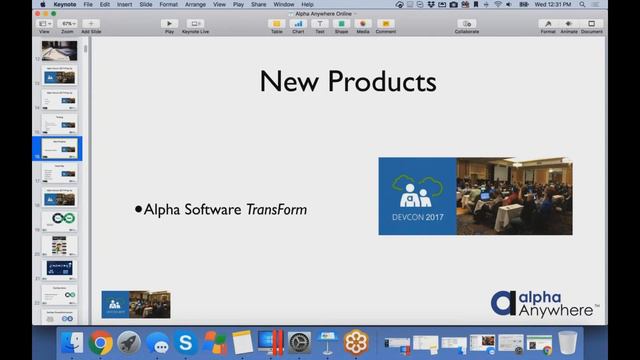Click the New Products slide title
Viewport: 640px width, 360px height.
click(348, 81)
